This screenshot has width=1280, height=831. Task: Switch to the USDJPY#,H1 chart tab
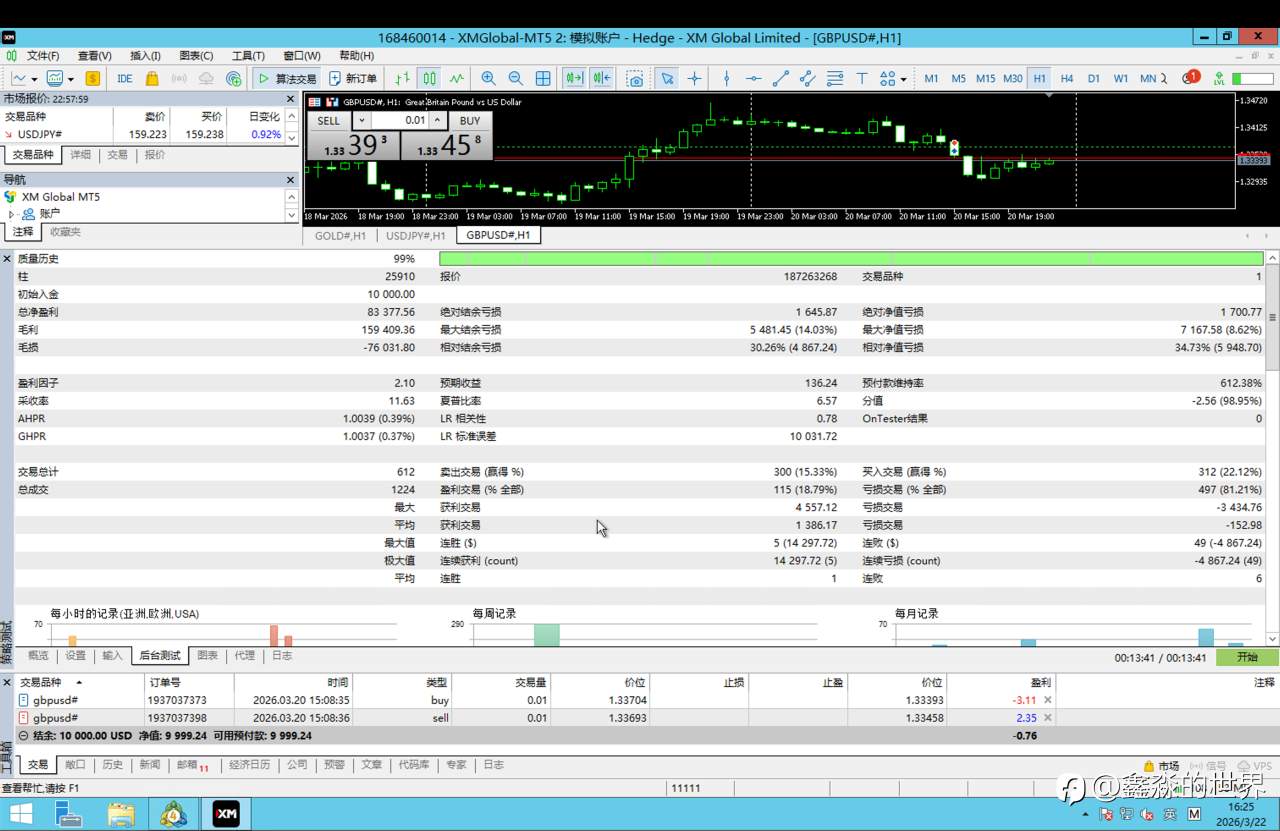415,235
